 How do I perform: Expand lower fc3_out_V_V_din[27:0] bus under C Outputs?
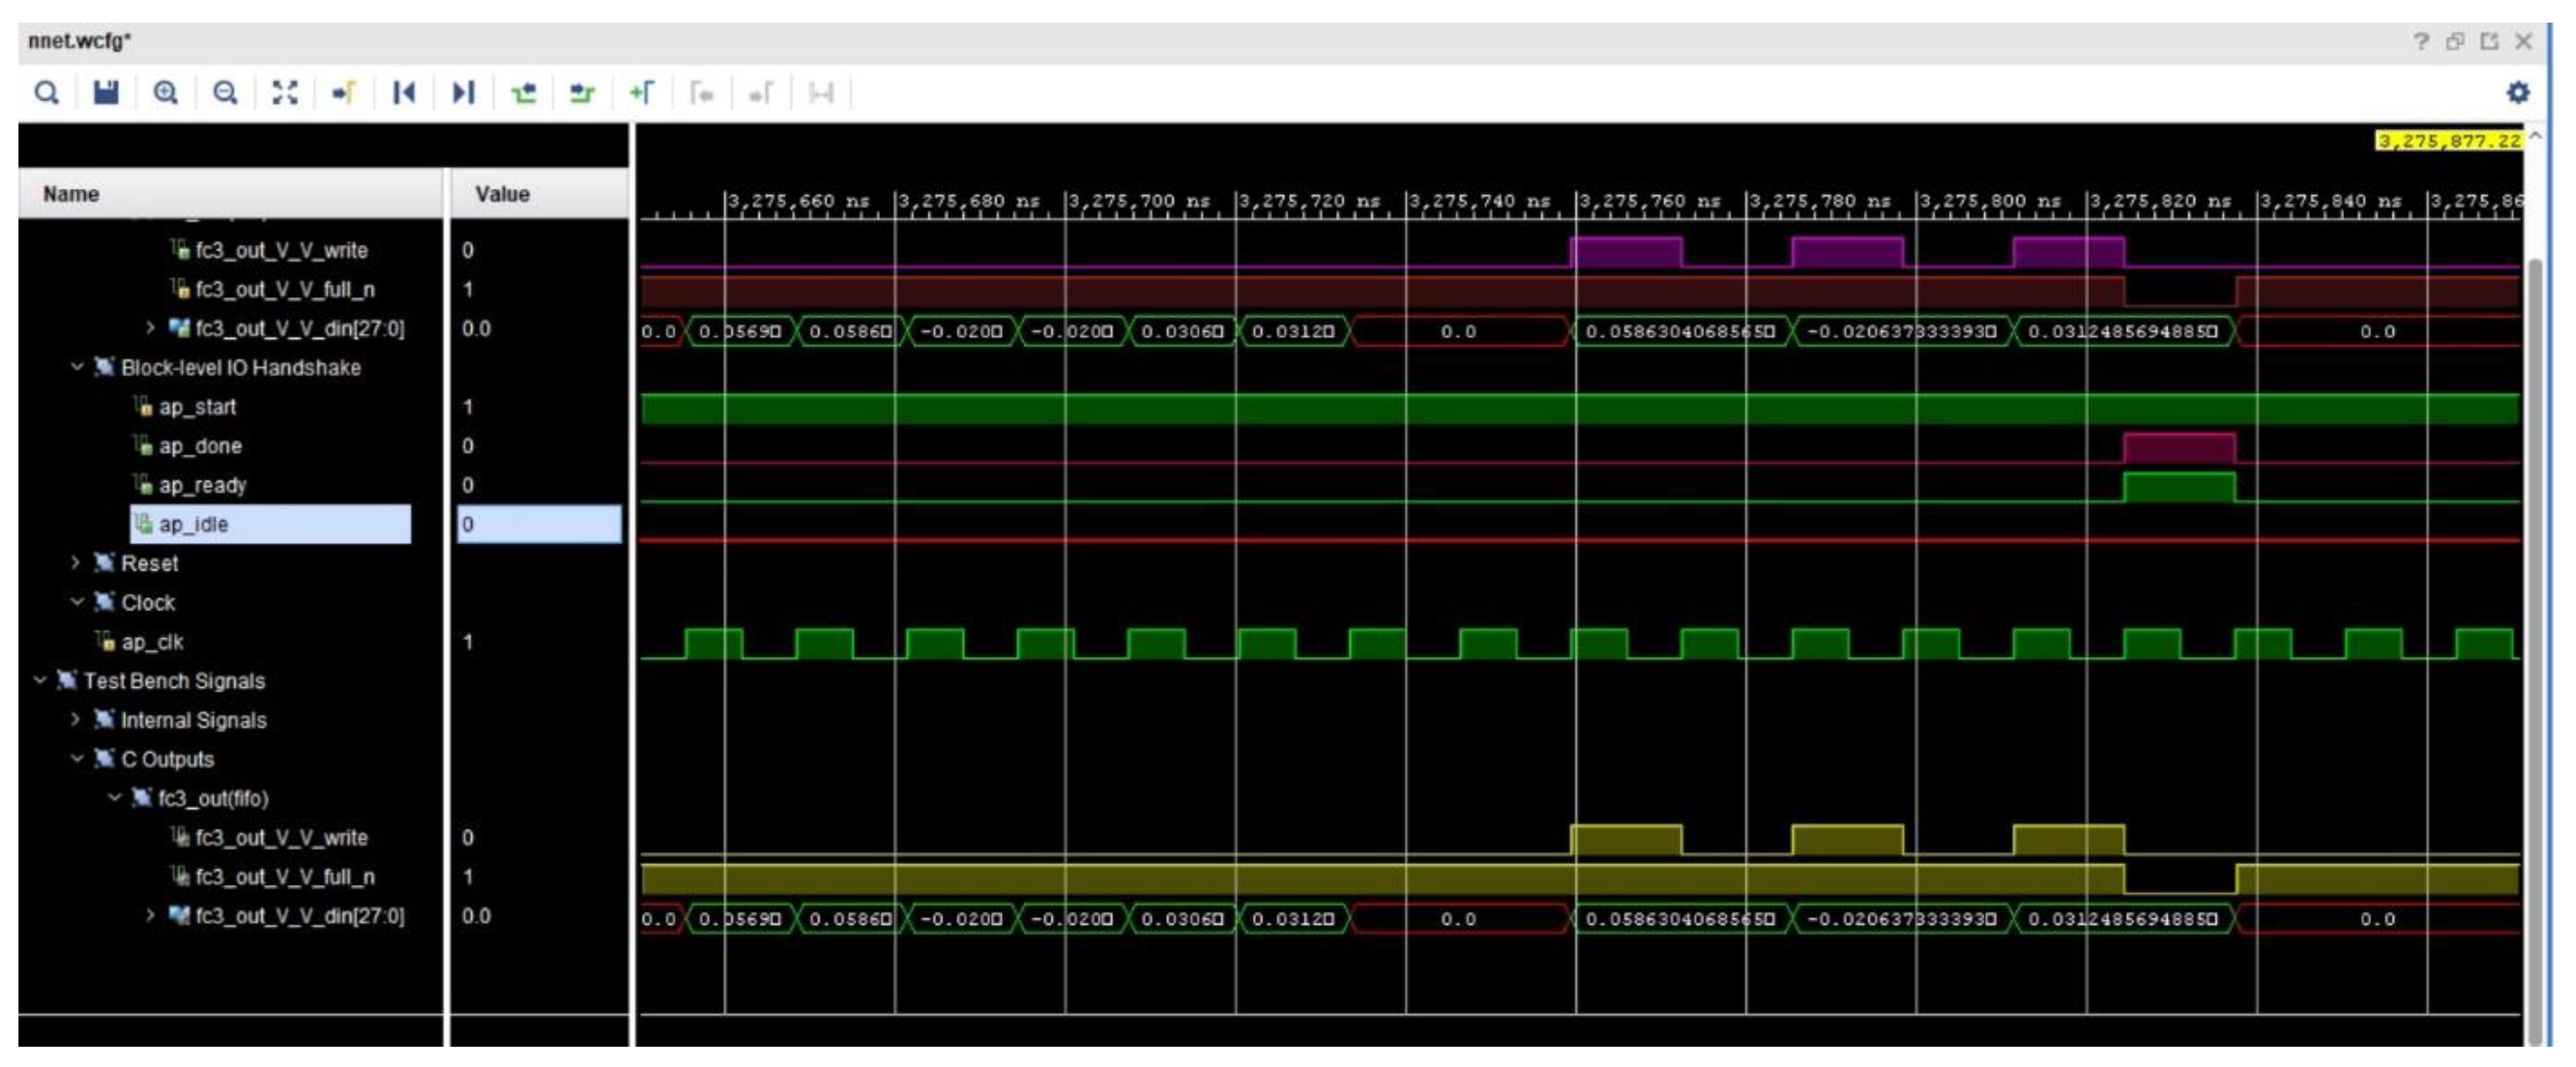coord(150,915)
